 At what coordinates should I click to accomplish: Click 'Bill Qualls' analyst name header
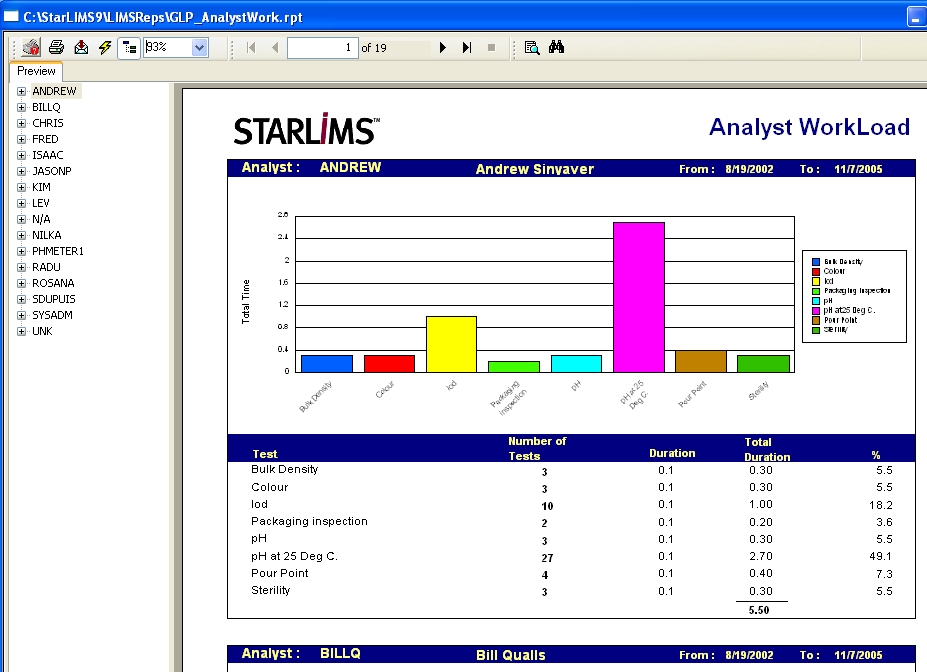[x=511, y=655]
